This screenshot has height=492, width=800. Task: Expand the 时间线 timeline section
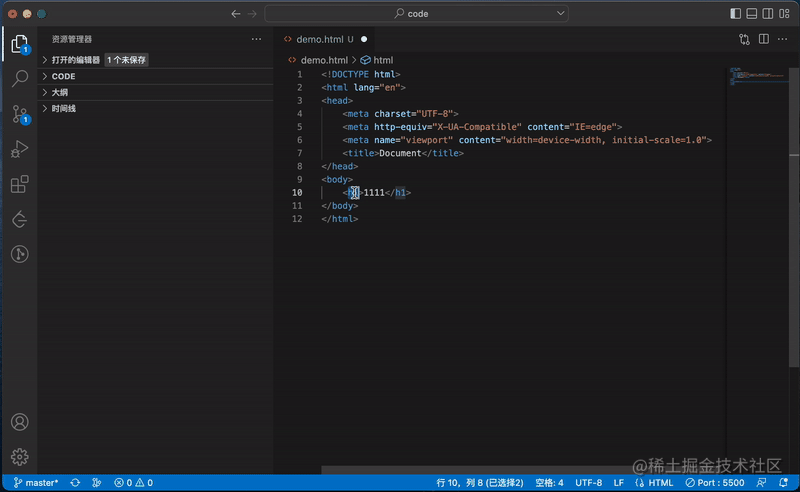point(156,109)
